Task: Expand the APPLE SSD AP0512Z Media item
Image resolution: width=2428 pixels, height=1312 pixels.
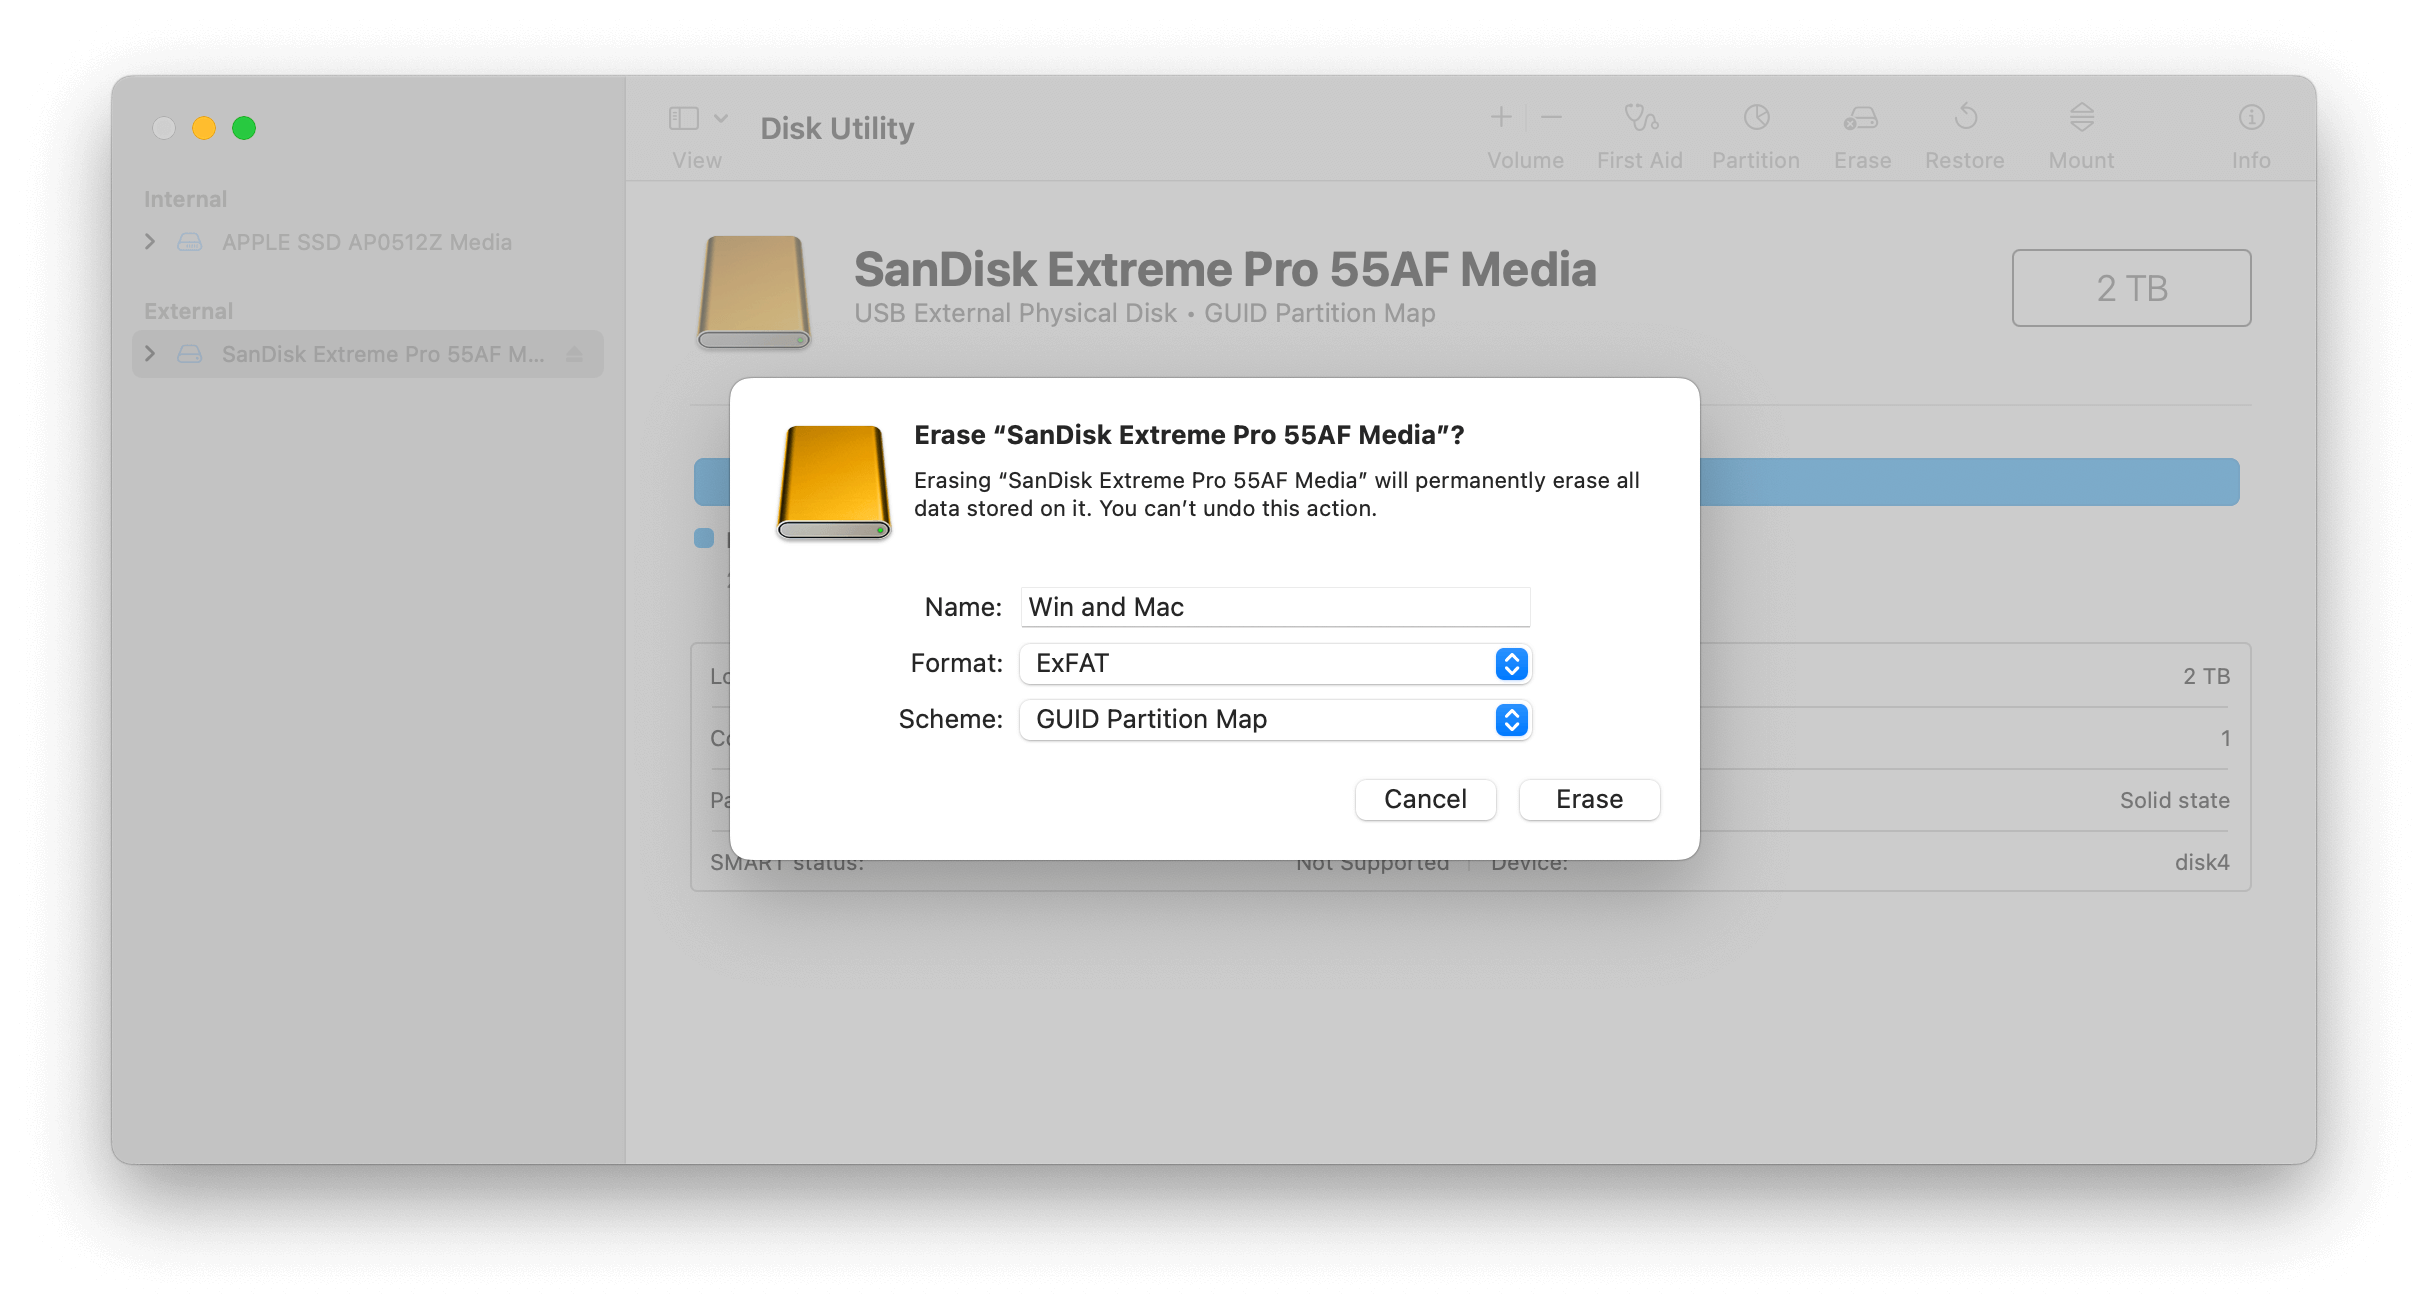Action: click(150, 242)
